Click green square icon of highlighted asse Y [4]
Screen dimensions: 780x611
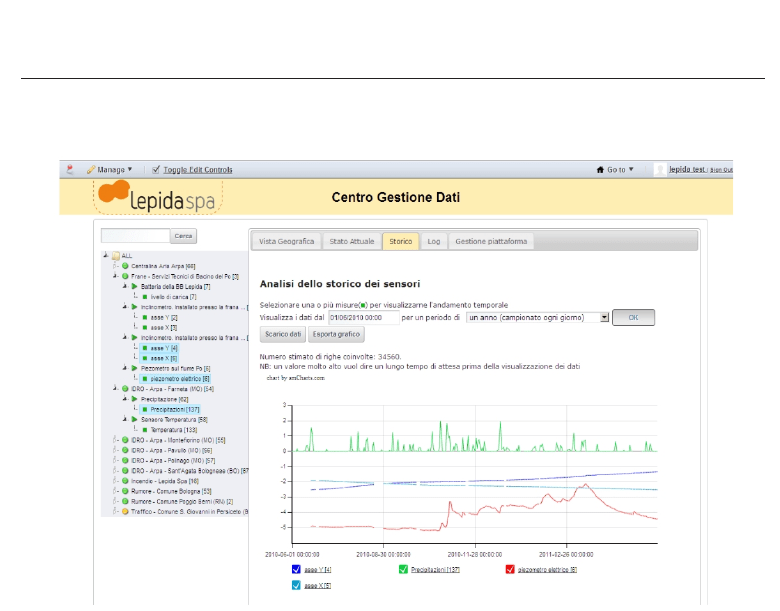click(x=145, y=348)
